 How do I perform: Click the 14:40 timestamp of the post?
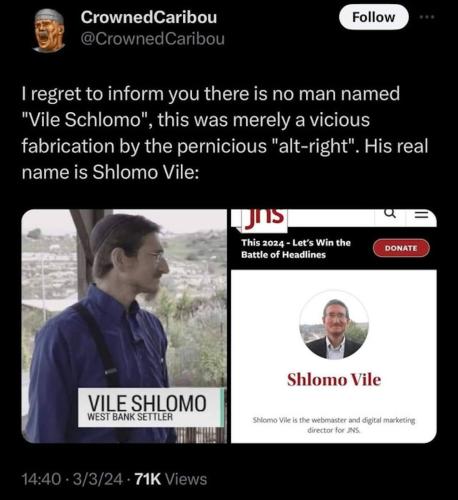click(42, 480)
